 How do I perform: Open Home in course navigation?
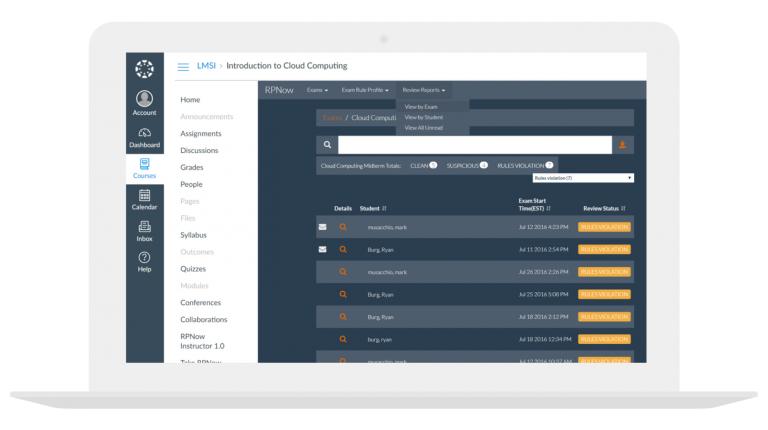[190, 100]
